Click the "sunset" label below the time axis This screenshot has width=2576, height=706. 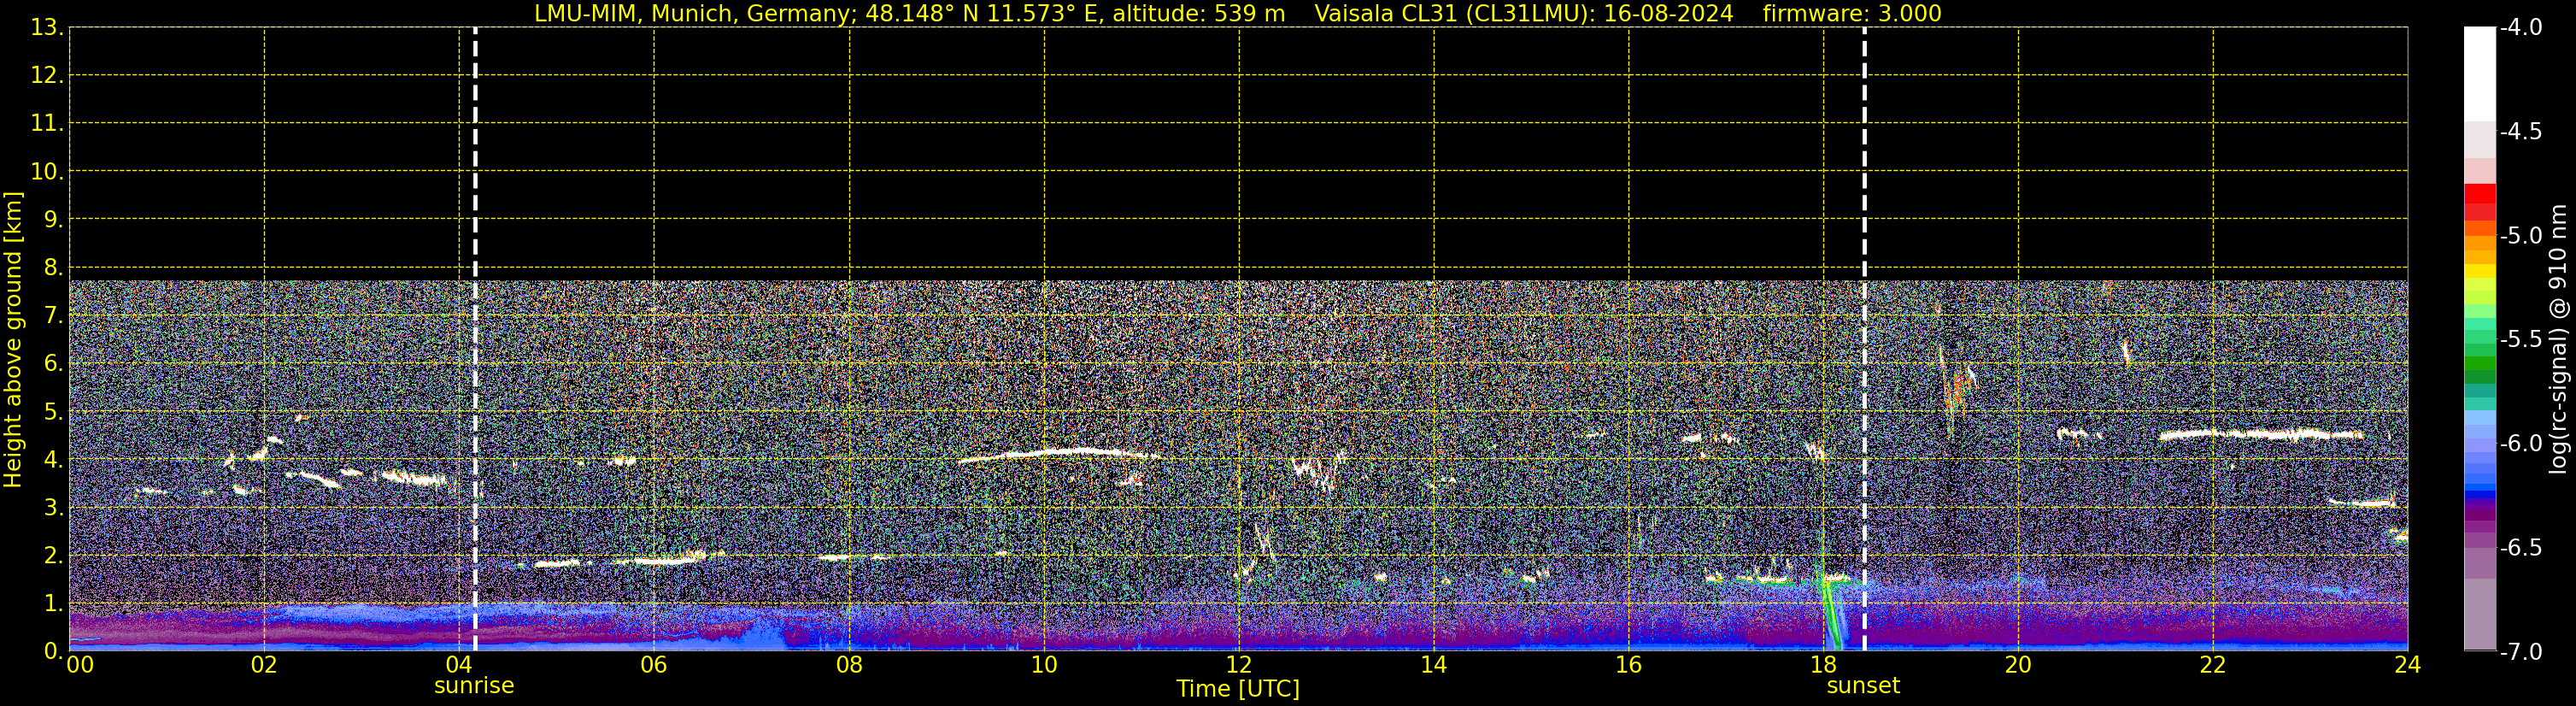[1863, 686]
